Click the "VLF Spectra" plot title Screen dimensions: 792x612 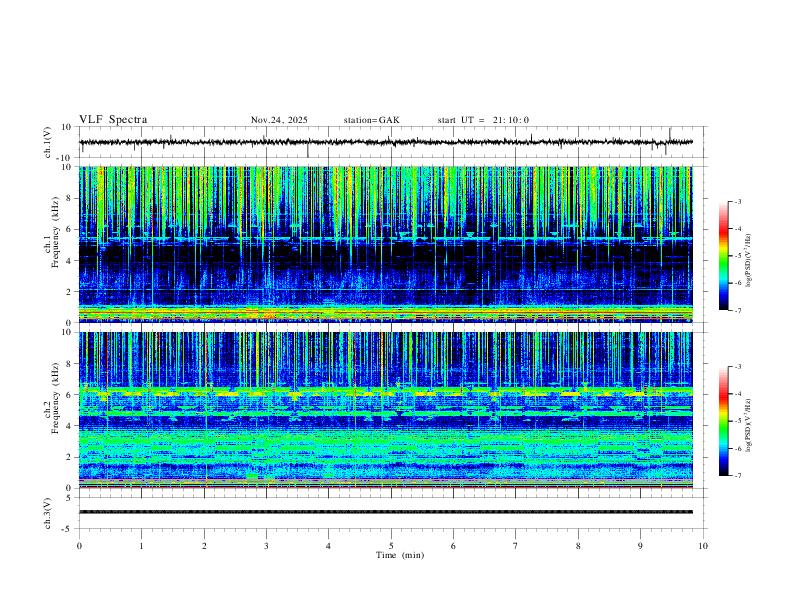[x=113, y=120]
